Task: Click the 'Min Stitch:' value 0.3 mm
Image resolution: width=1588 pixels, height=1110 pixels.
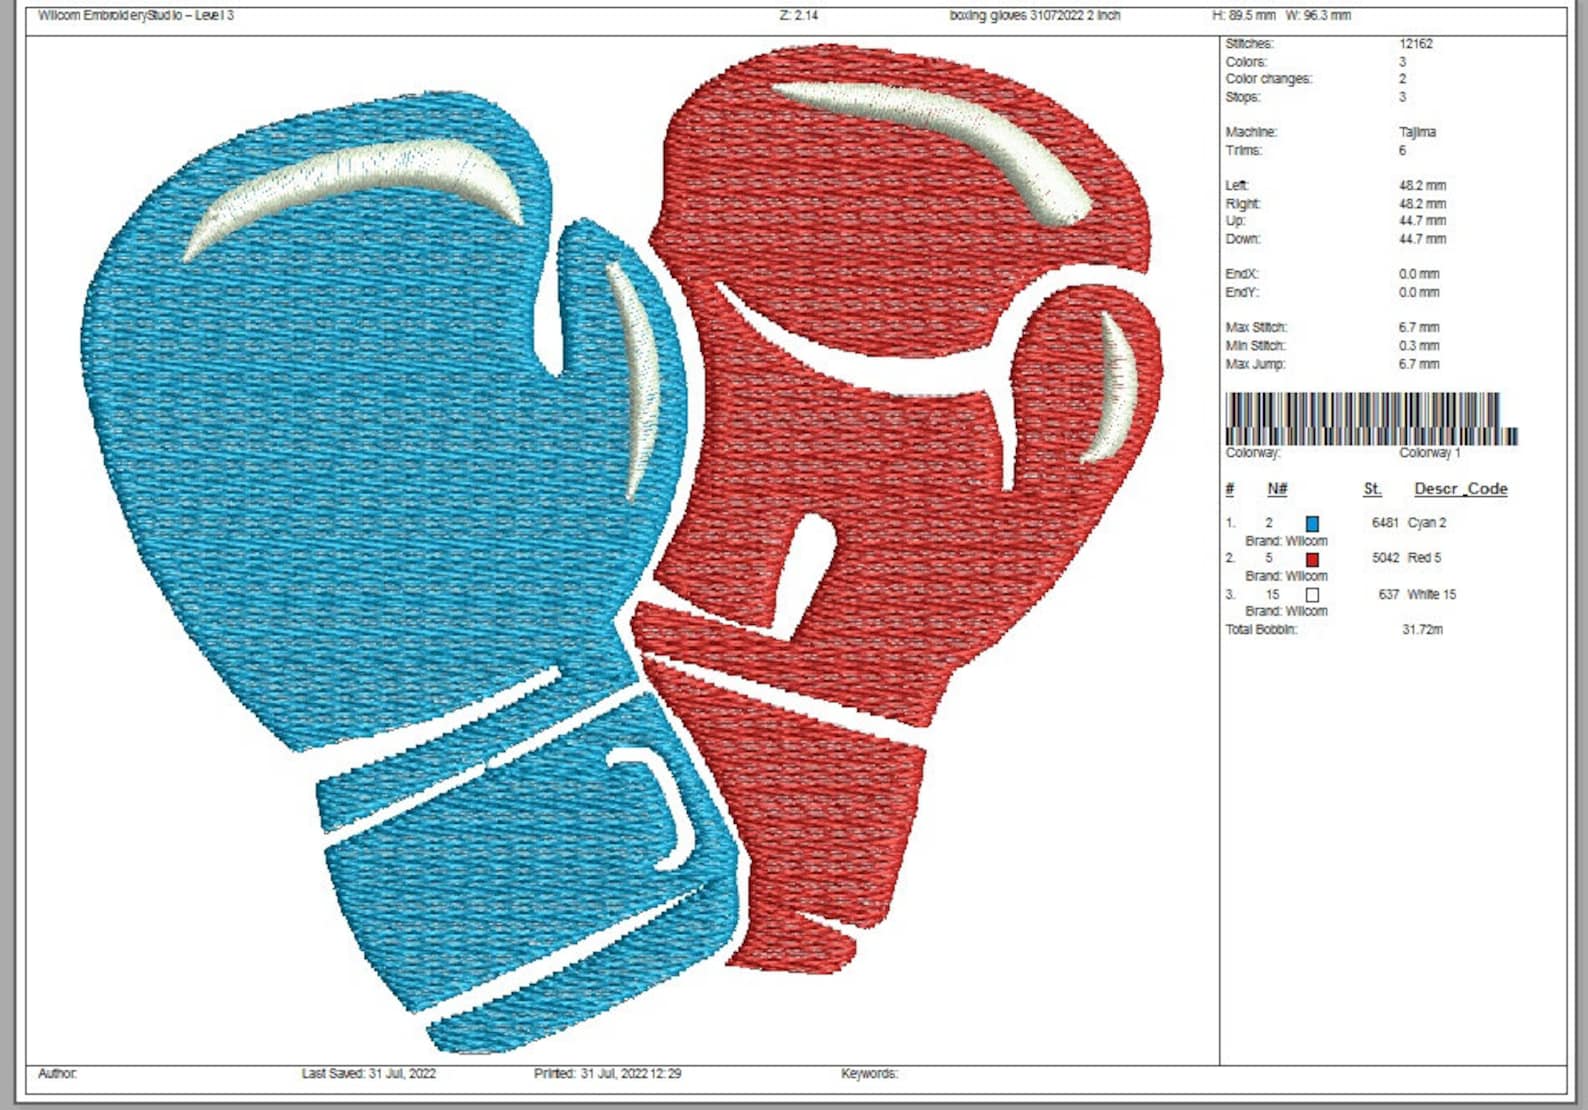Action: tap(1419, 346)
